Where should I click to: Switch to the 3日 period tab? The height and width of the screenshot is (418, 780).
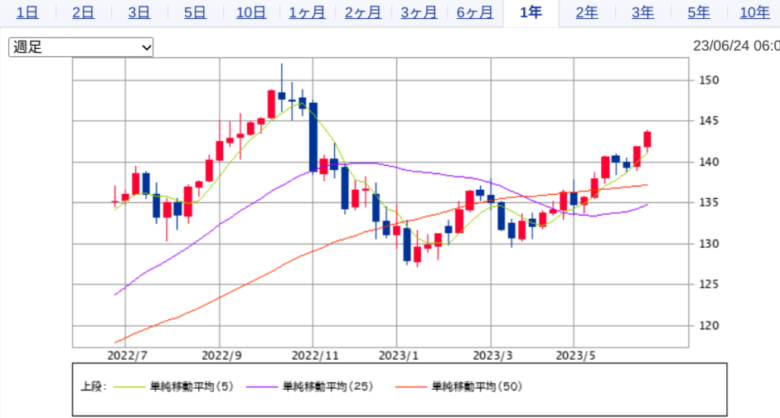click(x=139, y=12)
